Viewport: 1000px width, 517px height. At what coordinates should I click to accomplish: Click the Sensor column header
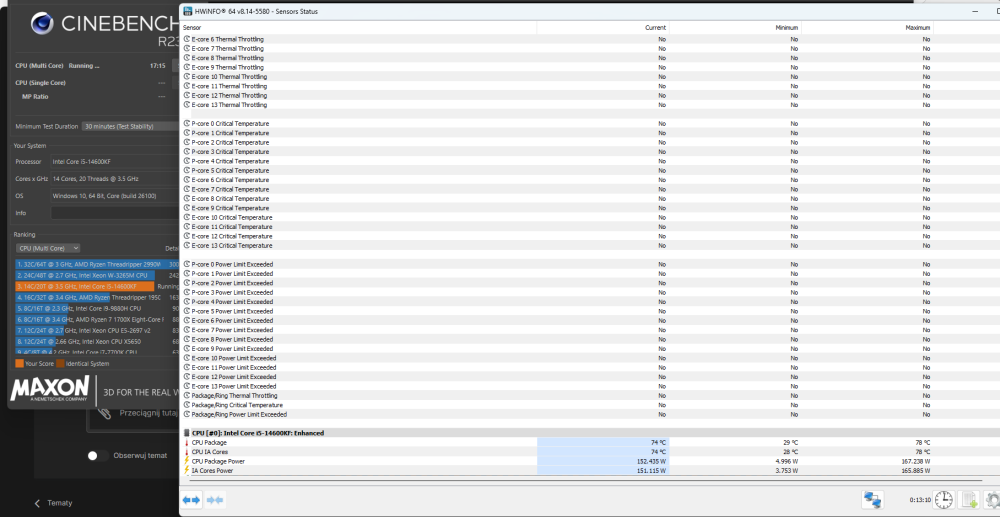[x=359, y=27]
